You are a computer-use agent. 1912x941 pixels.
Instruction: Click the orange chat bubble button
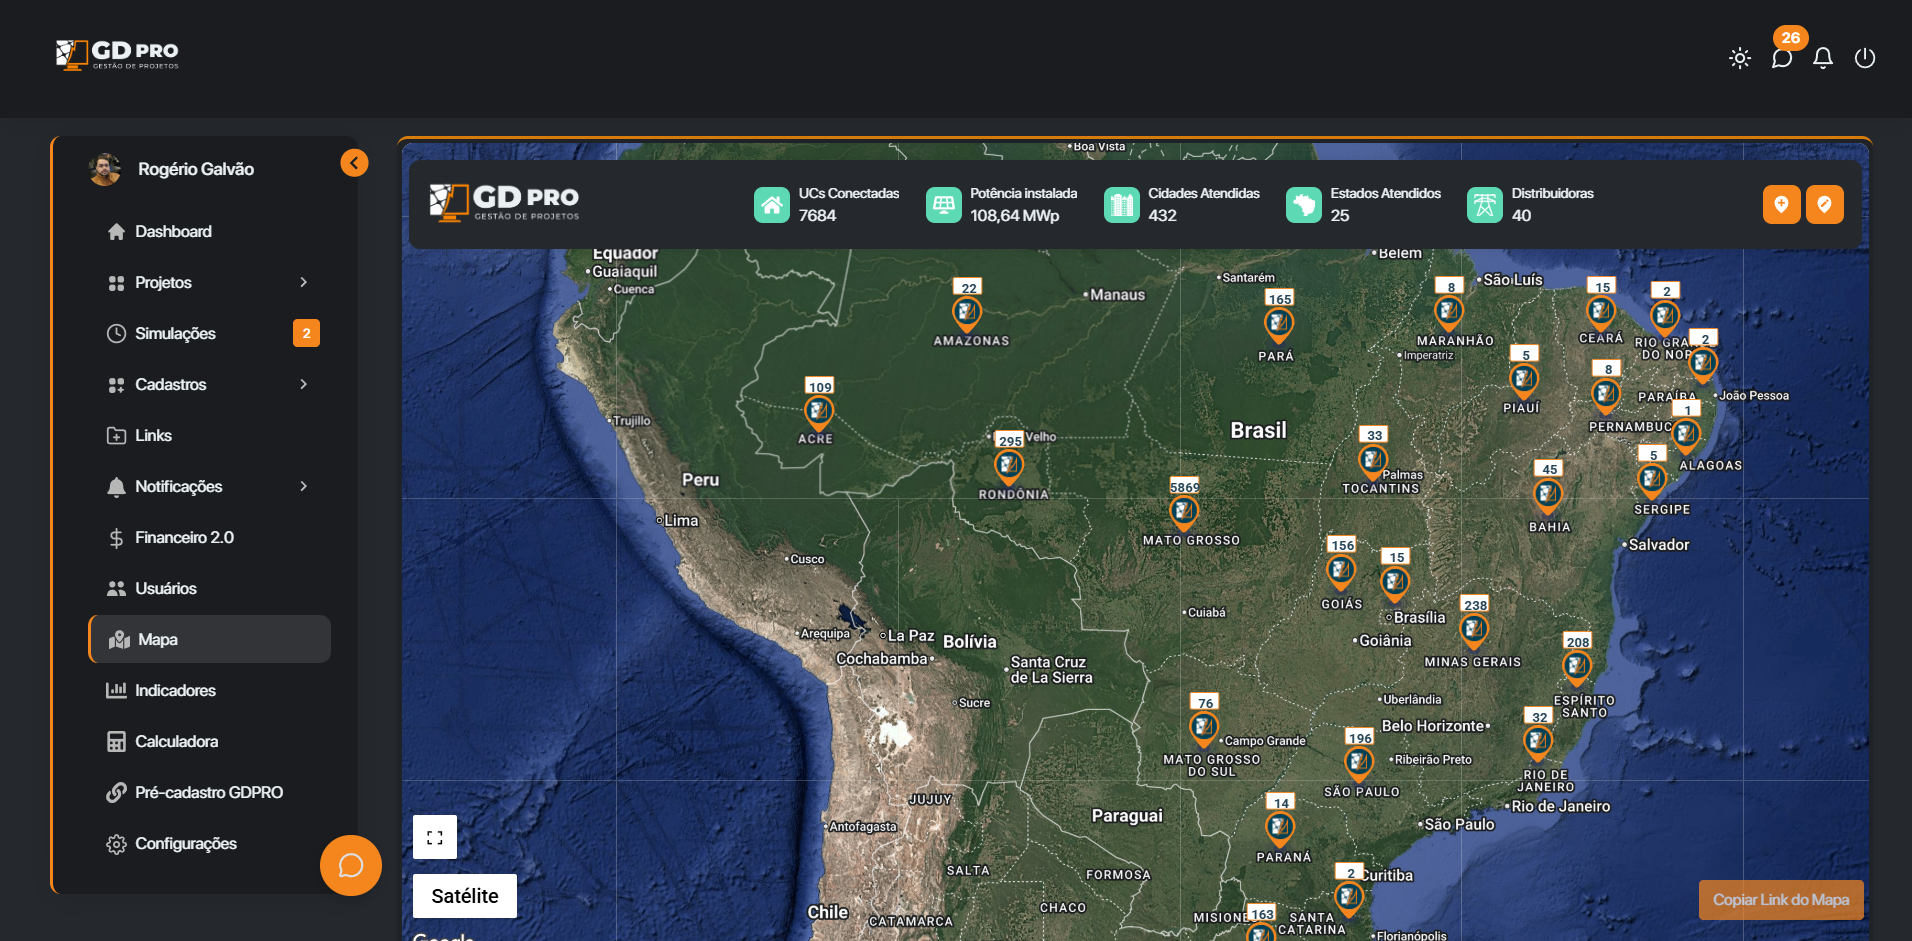(x=351, y=865)
